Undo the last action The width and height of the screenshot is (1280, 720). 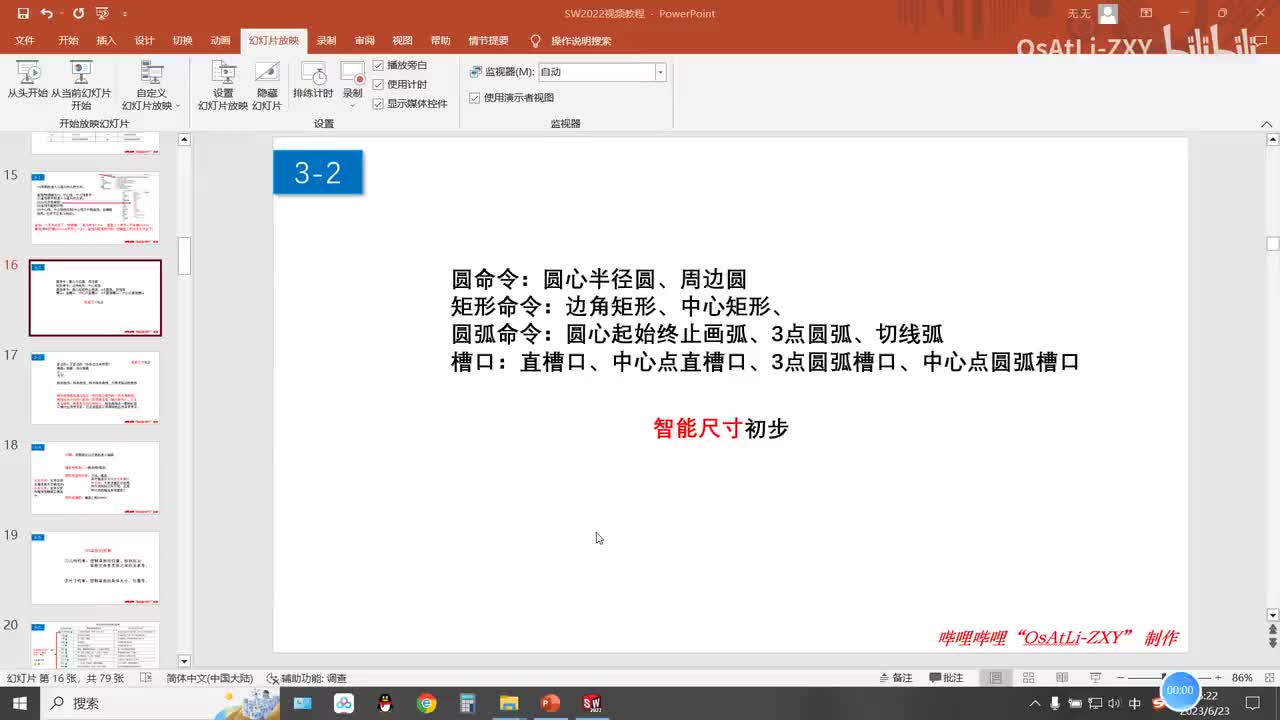pos(47,14)
